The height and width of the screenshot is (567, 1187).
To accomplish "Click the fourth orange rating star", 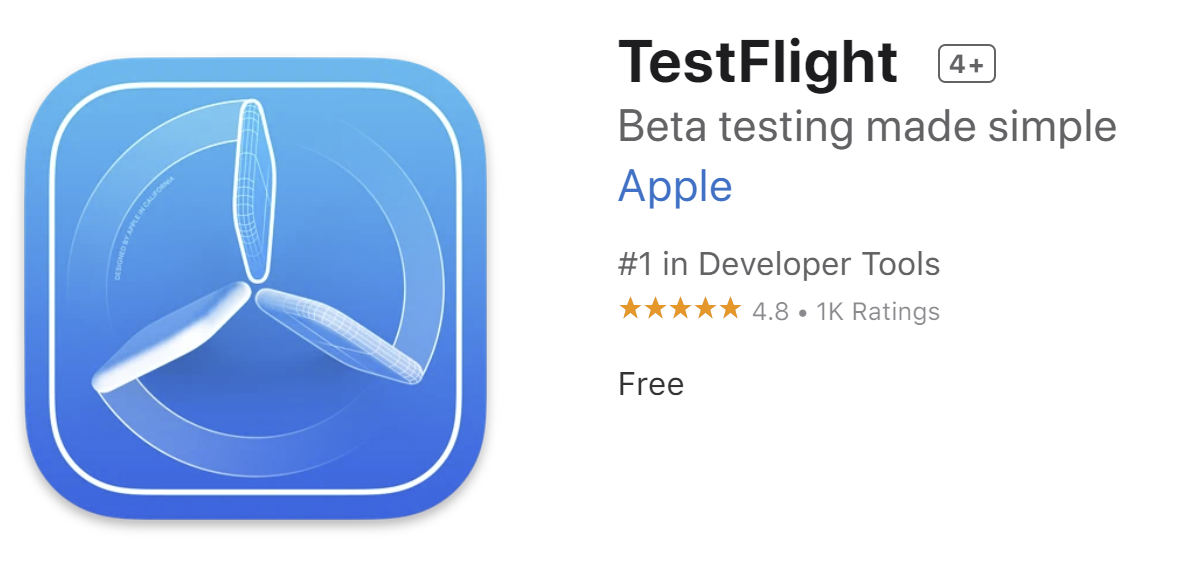I will [x=705, y=309].
